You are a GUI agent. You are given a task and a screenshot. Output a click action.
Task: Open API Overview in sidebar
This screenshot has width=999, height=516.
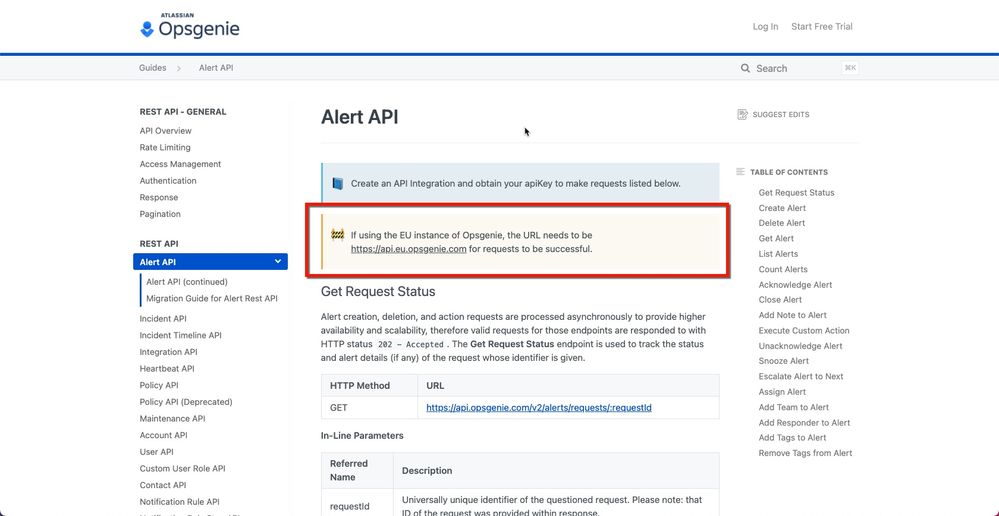click(166, 131)
